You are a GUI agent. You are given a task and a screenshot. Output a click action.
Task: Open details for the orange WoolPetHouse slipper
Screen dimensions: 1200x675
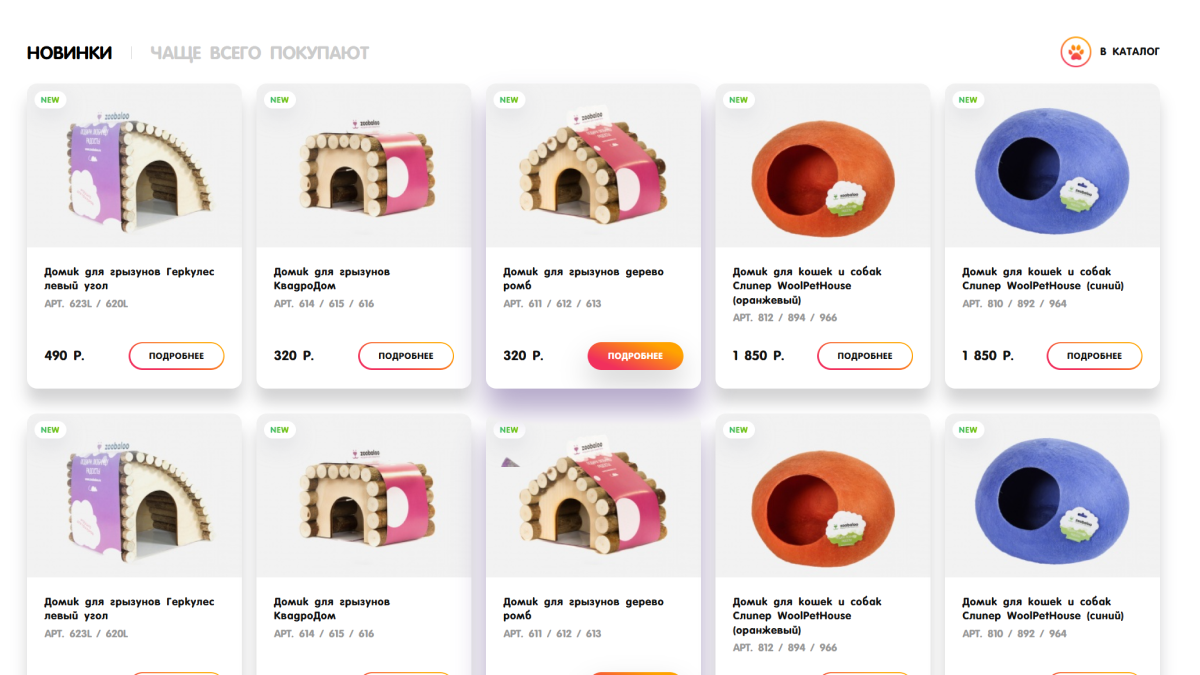(x=864, y=356)
